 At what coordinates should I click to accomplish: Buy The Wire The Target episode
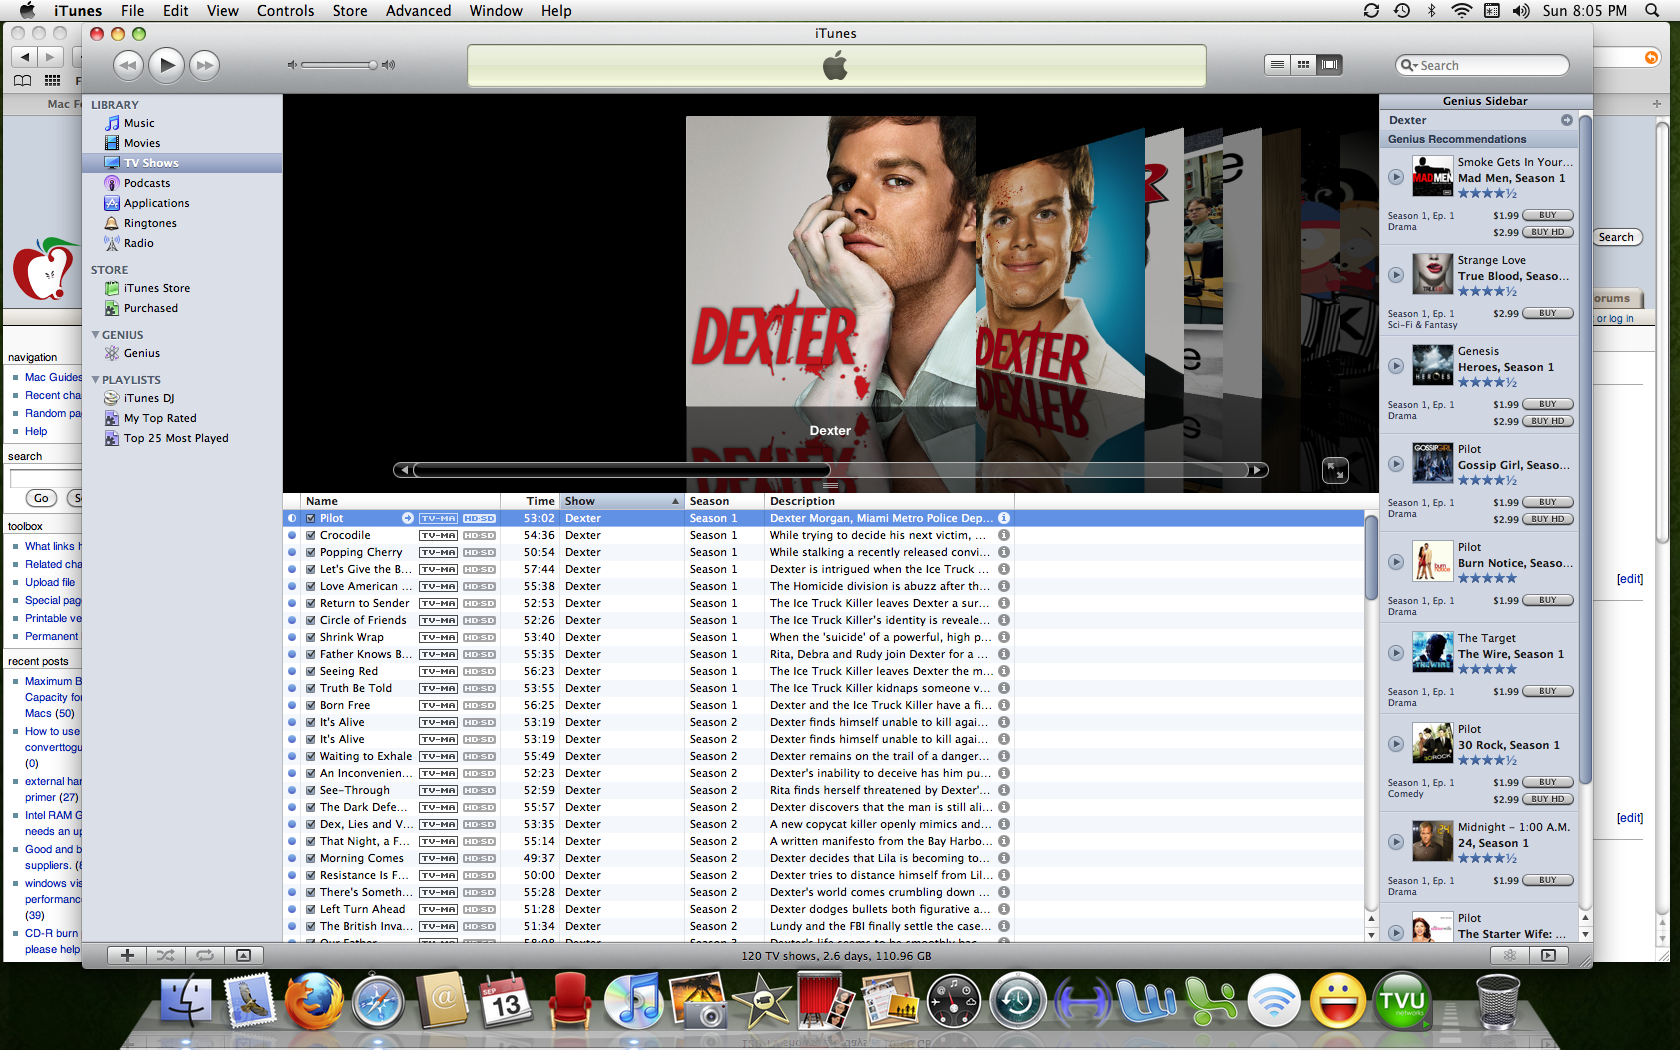(1547, 691)
